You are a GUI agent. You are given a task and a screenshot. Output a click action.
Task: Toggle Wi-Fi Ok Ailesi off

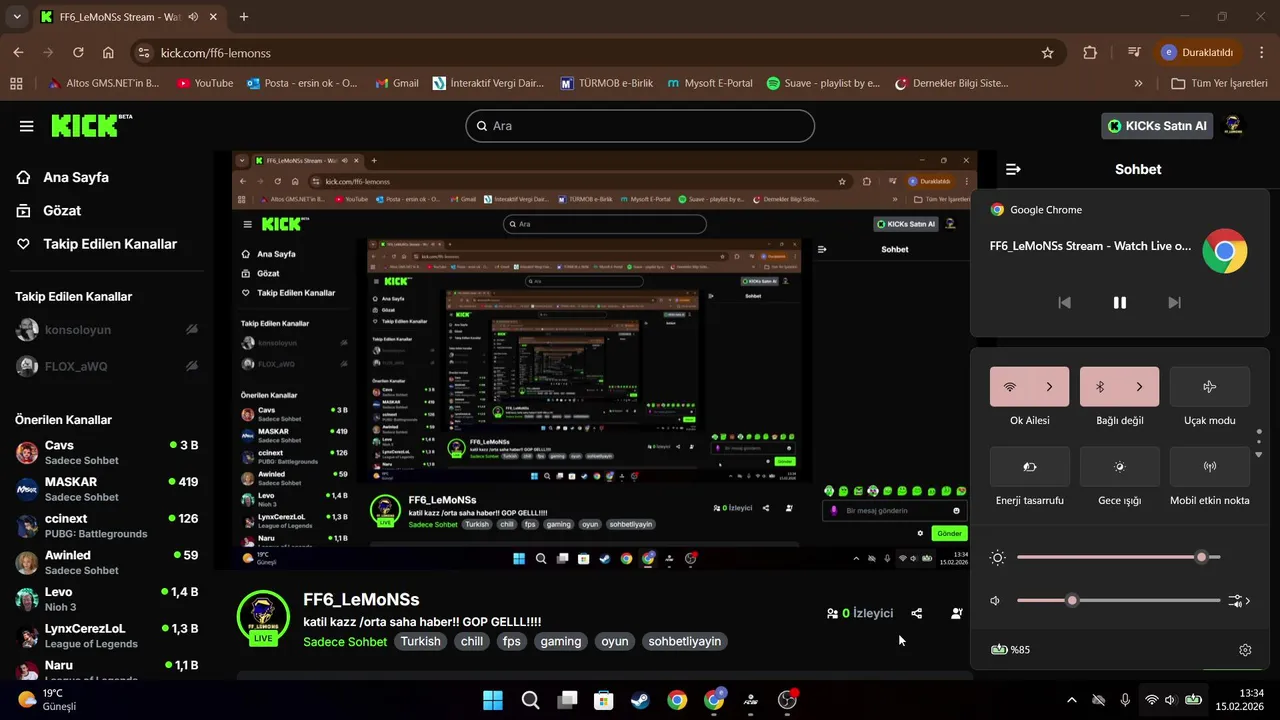coord(1010,387)
